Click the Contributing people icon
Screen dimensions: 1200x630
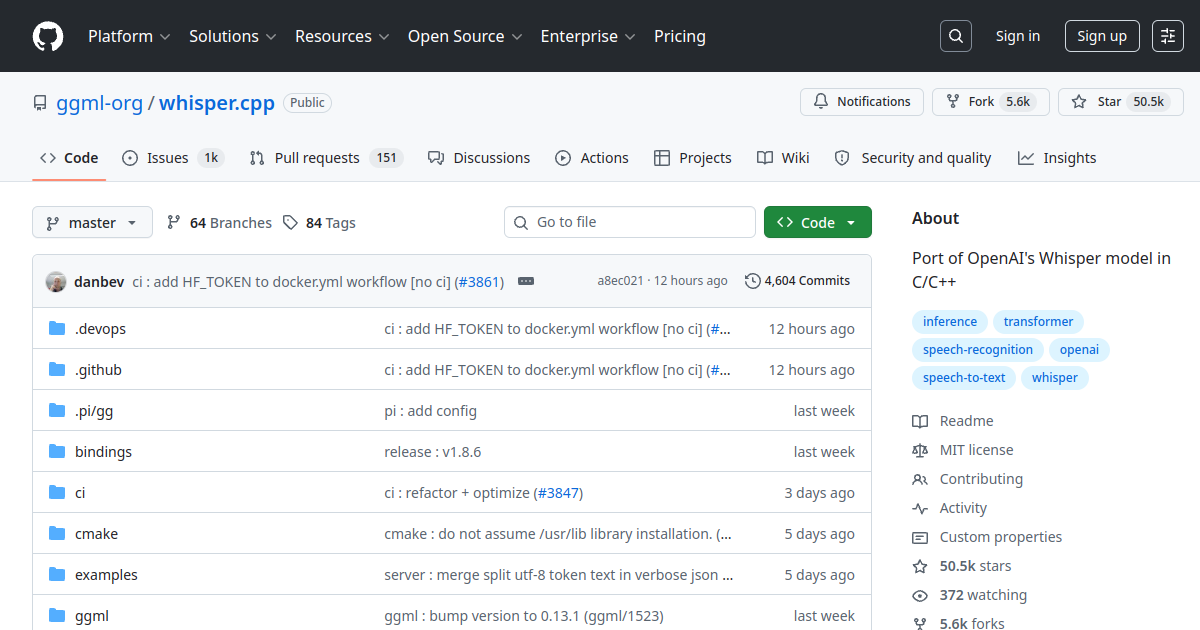click(920, 479)
